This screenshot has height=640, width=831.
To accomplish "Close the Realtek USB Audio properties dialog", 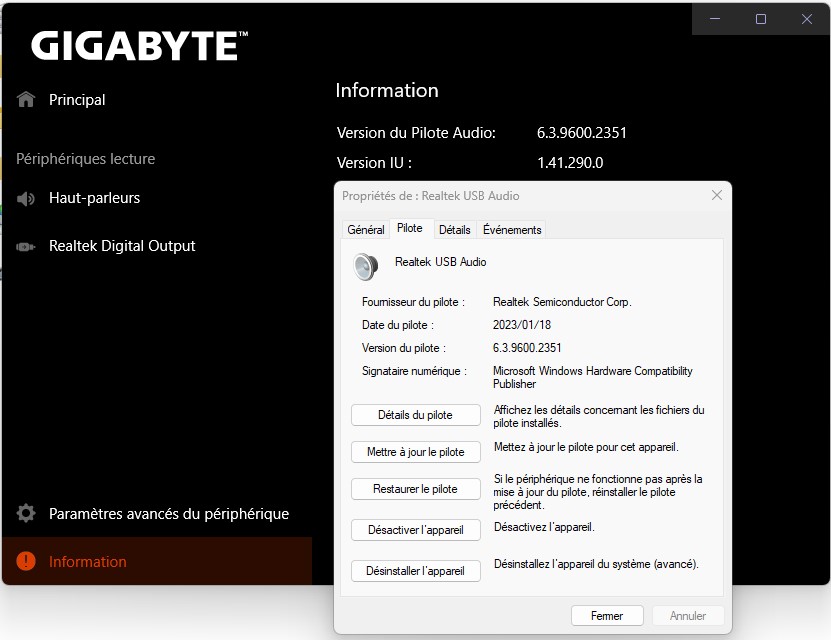I will coord(716,196).
